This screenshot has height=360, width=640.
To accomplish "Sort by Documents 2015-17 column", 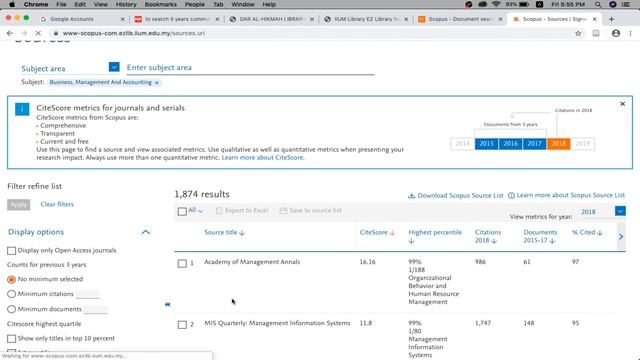I will pyautogui.click(x=540, y=236).
